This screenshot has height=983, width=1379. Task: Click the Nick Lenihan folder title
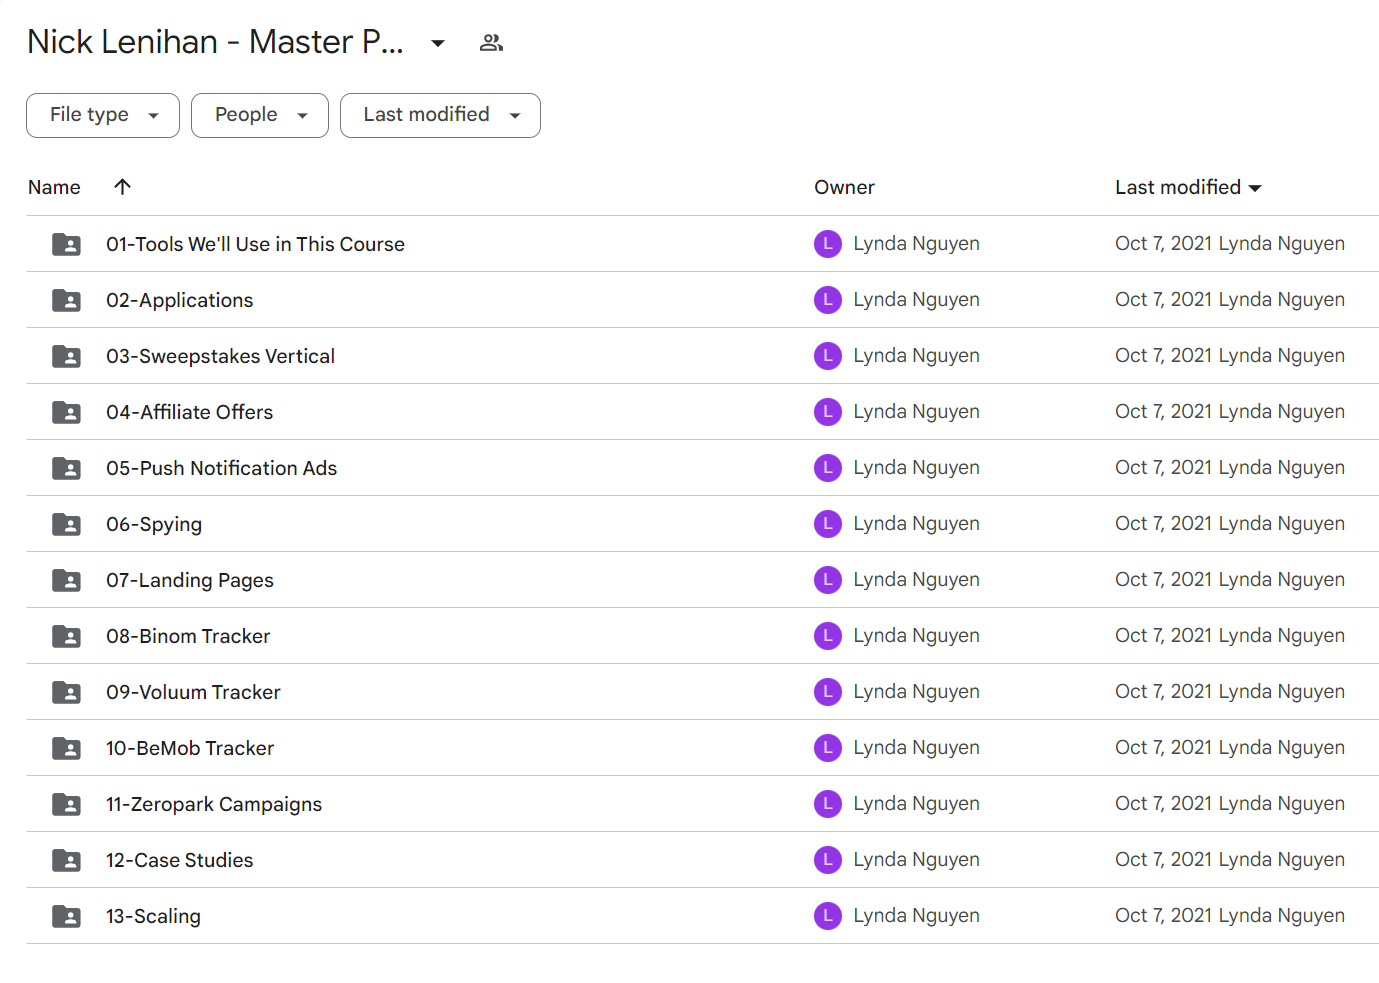(x=215, y=42)
